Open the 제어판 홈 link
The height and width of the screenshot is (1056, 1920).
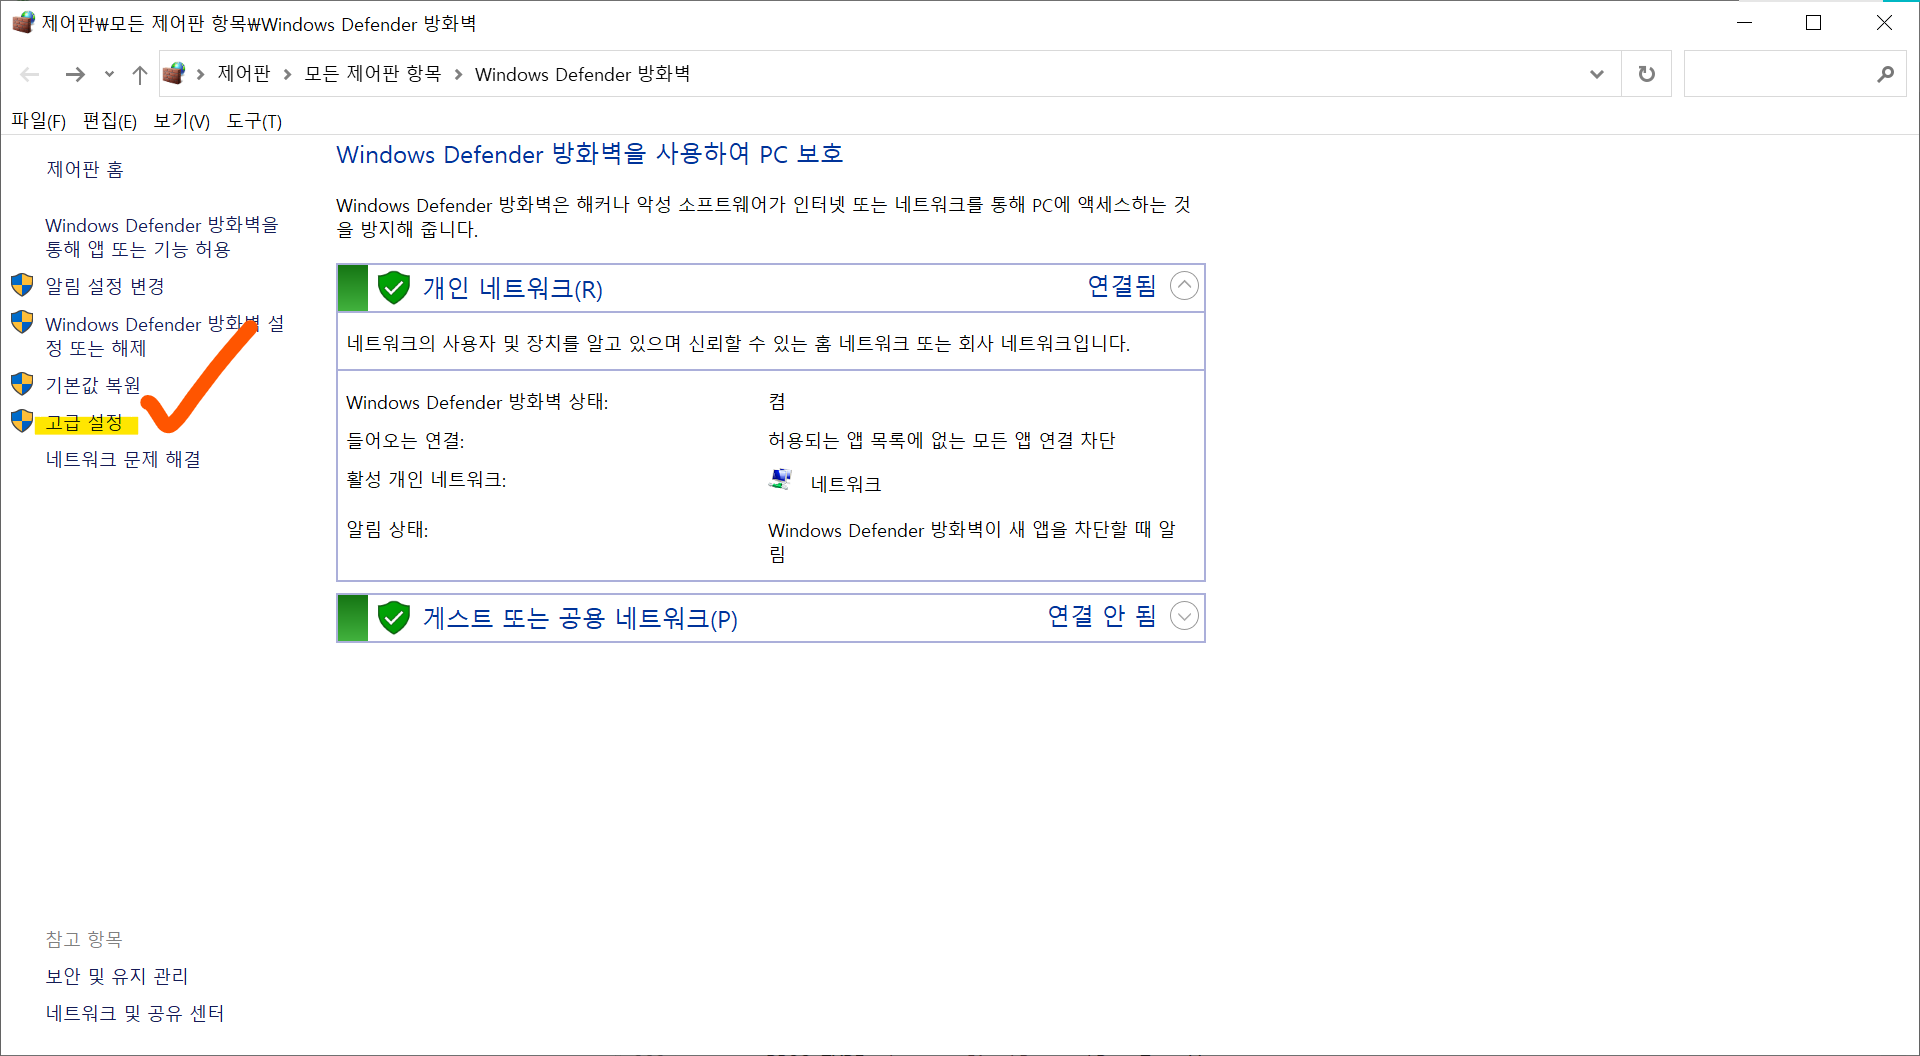coord(85,170)
